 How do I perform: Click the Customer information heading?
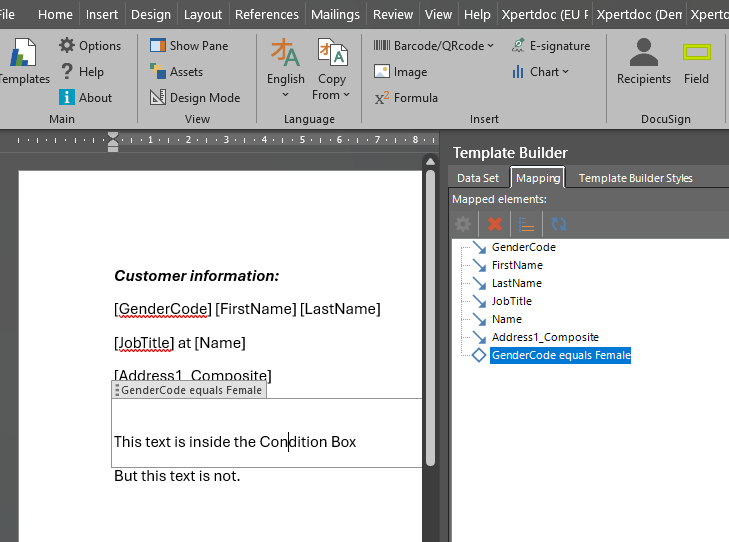click(x=197, y=276)
